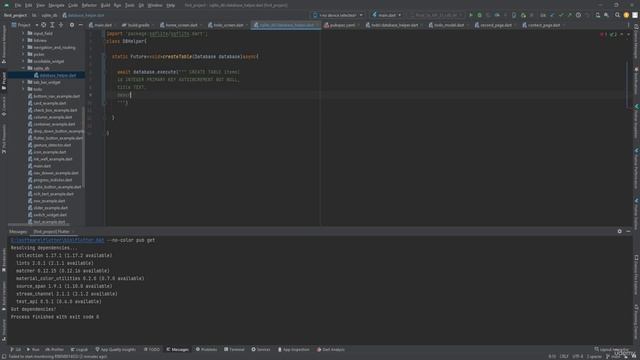This screenshot has width=640, height=360.
Task: Open the Problems tool window button
Action: 207,349
